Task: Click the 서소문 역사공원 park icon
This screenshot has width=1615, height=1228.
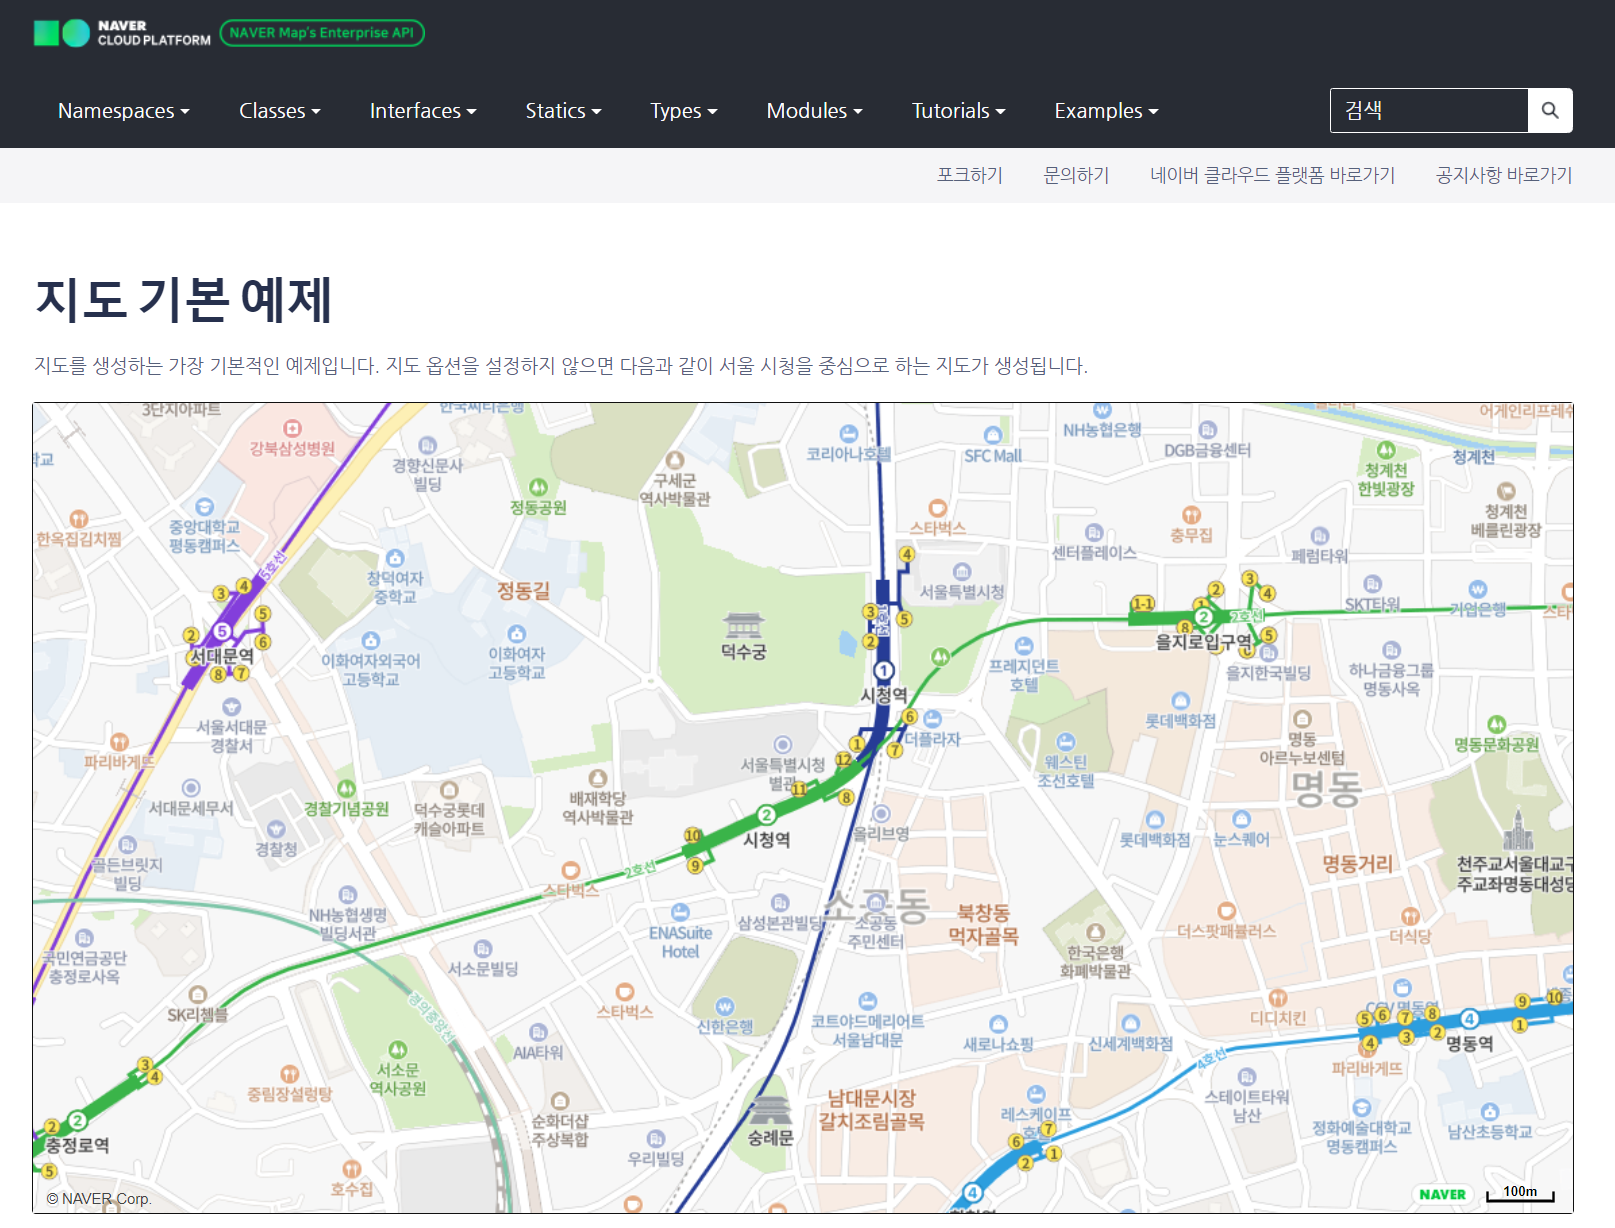Action: (398, 1049)
